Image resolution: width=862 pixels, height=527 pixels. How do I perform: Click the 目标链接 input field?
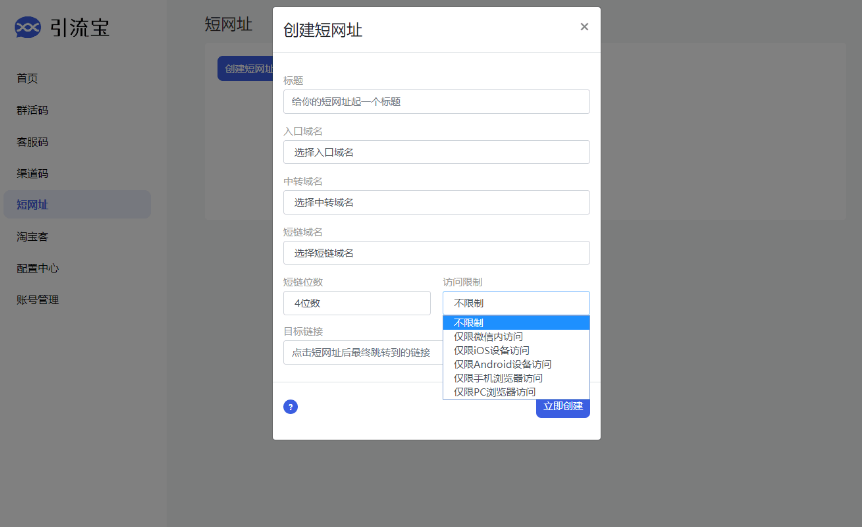point(363,352)
